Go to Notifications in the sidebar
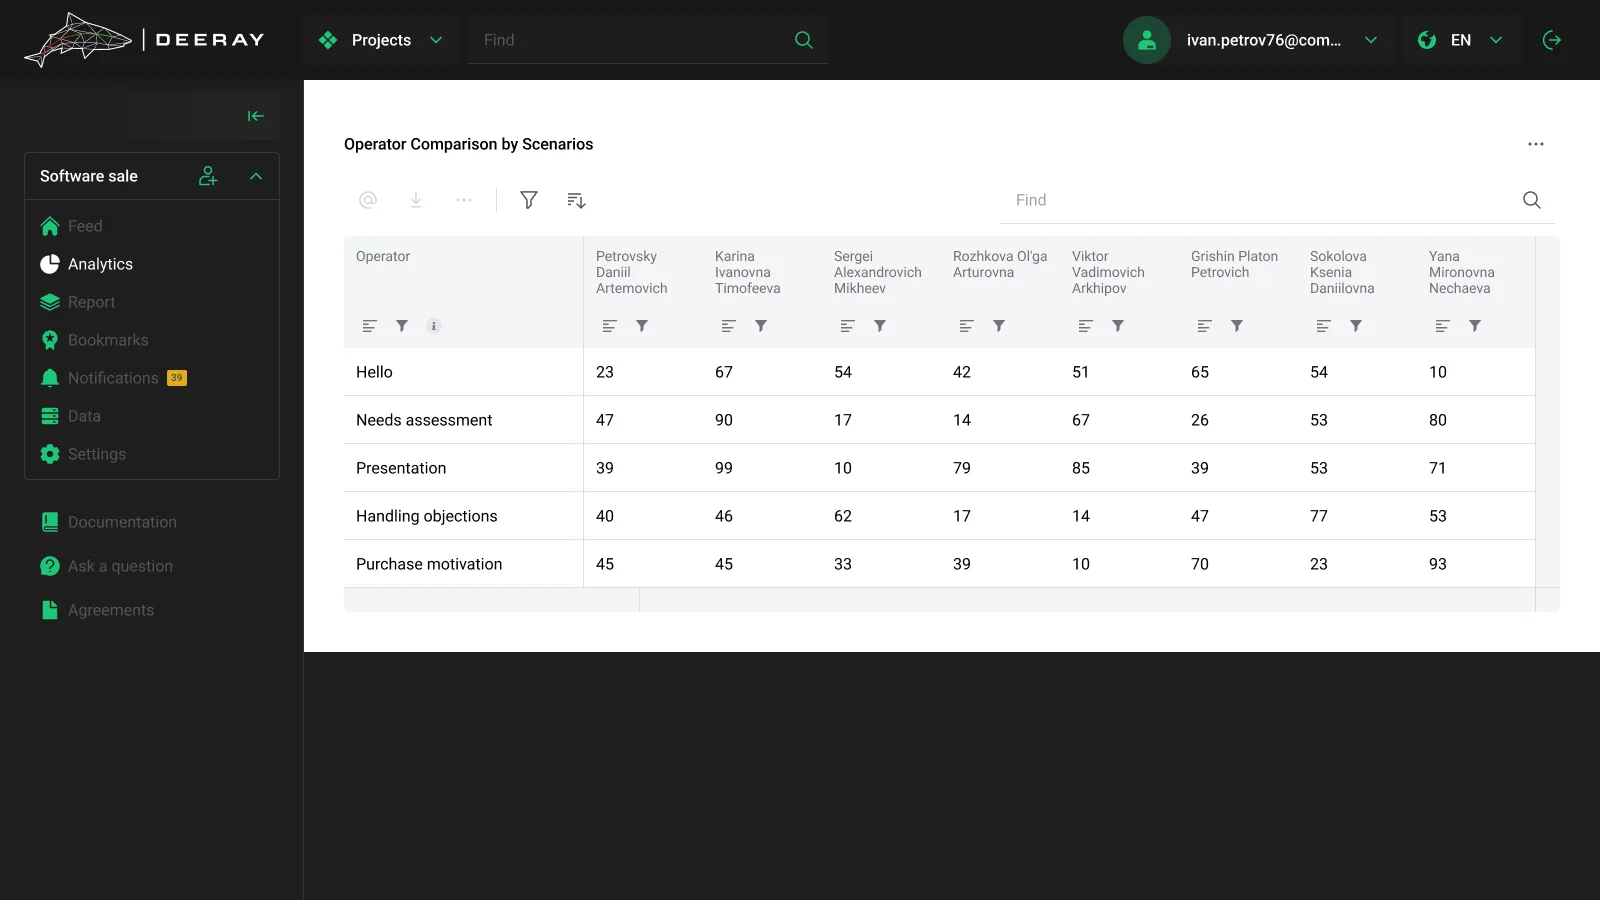This screenshot has height=900, width=1600. coord(113,378)
